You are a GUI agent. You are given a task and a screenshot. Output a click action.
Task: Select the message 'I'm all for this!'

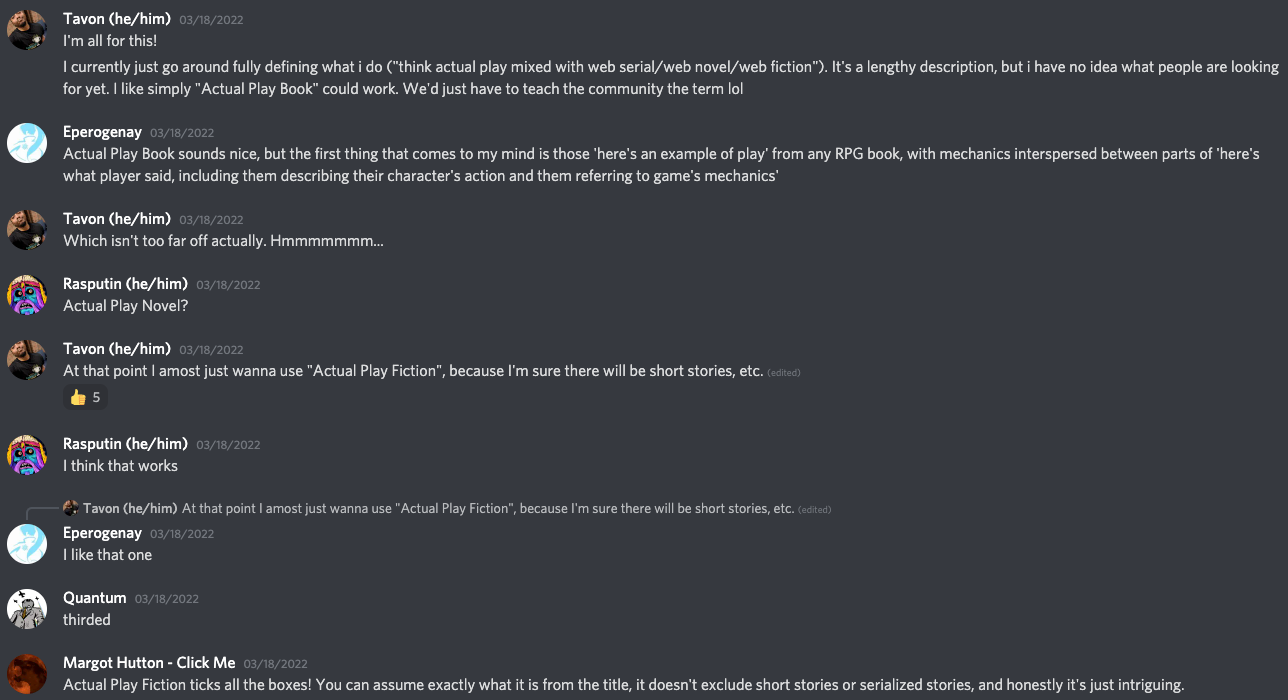pos(110,41)
